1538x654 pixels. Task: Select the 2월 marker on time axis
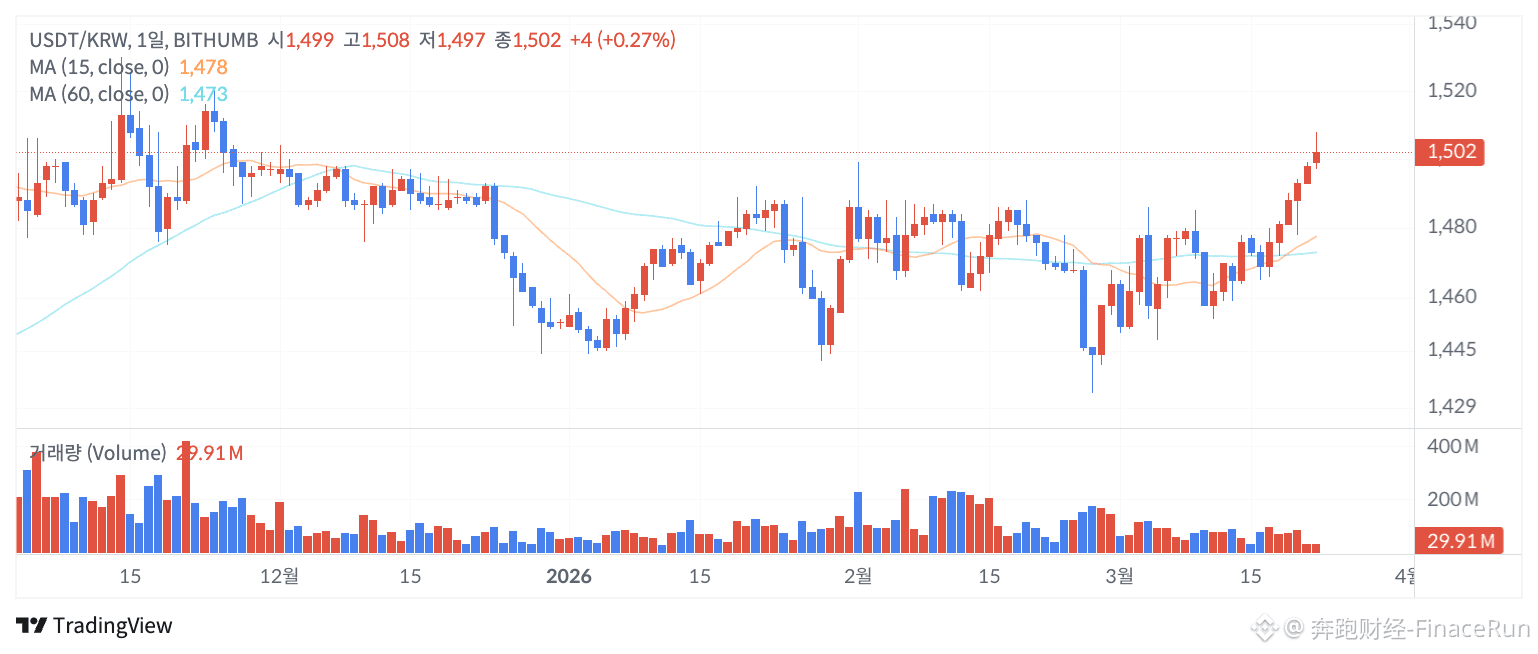coord(858,576)
